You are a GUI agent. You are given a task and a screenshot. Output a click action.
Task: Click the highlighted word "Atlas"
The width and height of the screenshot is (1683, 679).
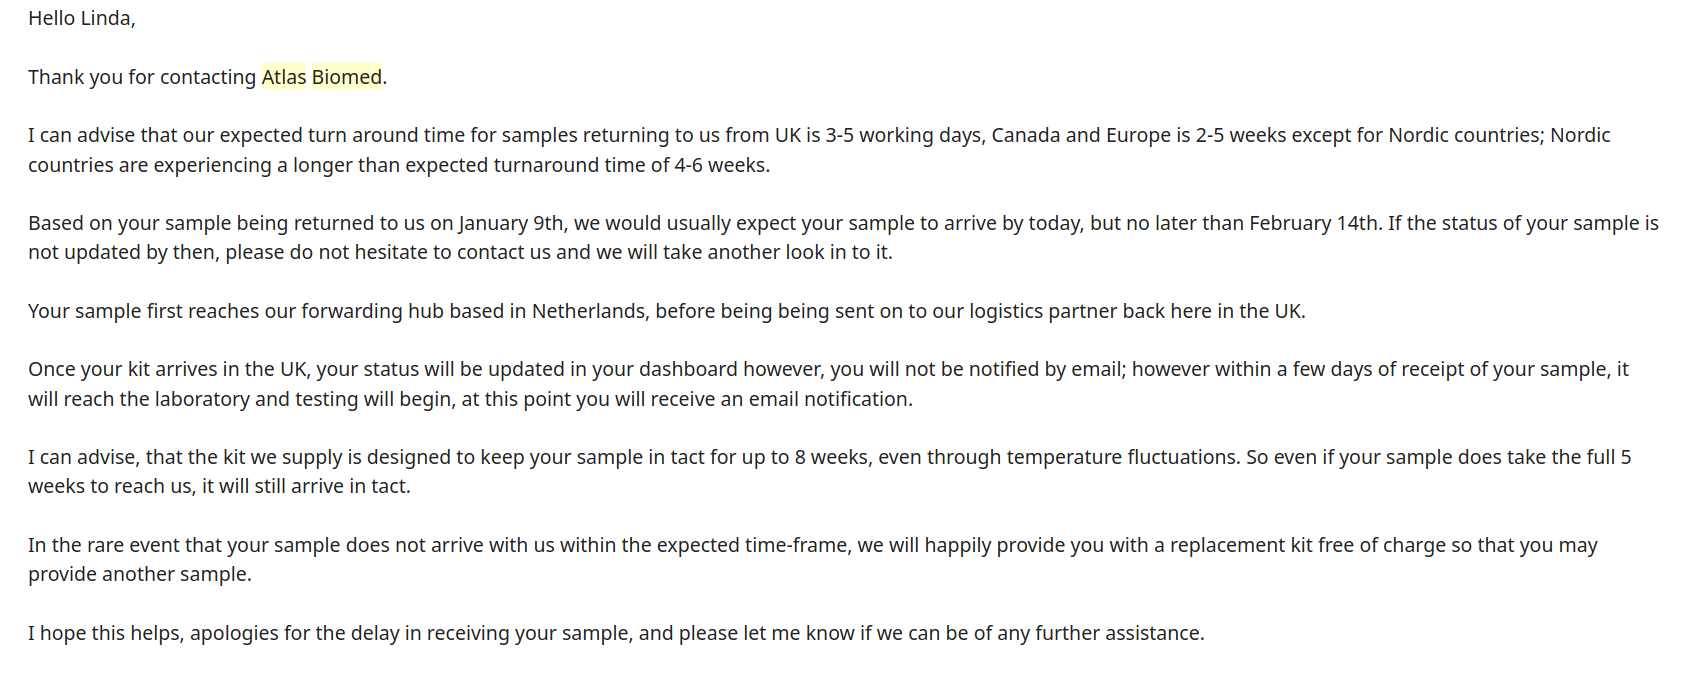point(284,77)
